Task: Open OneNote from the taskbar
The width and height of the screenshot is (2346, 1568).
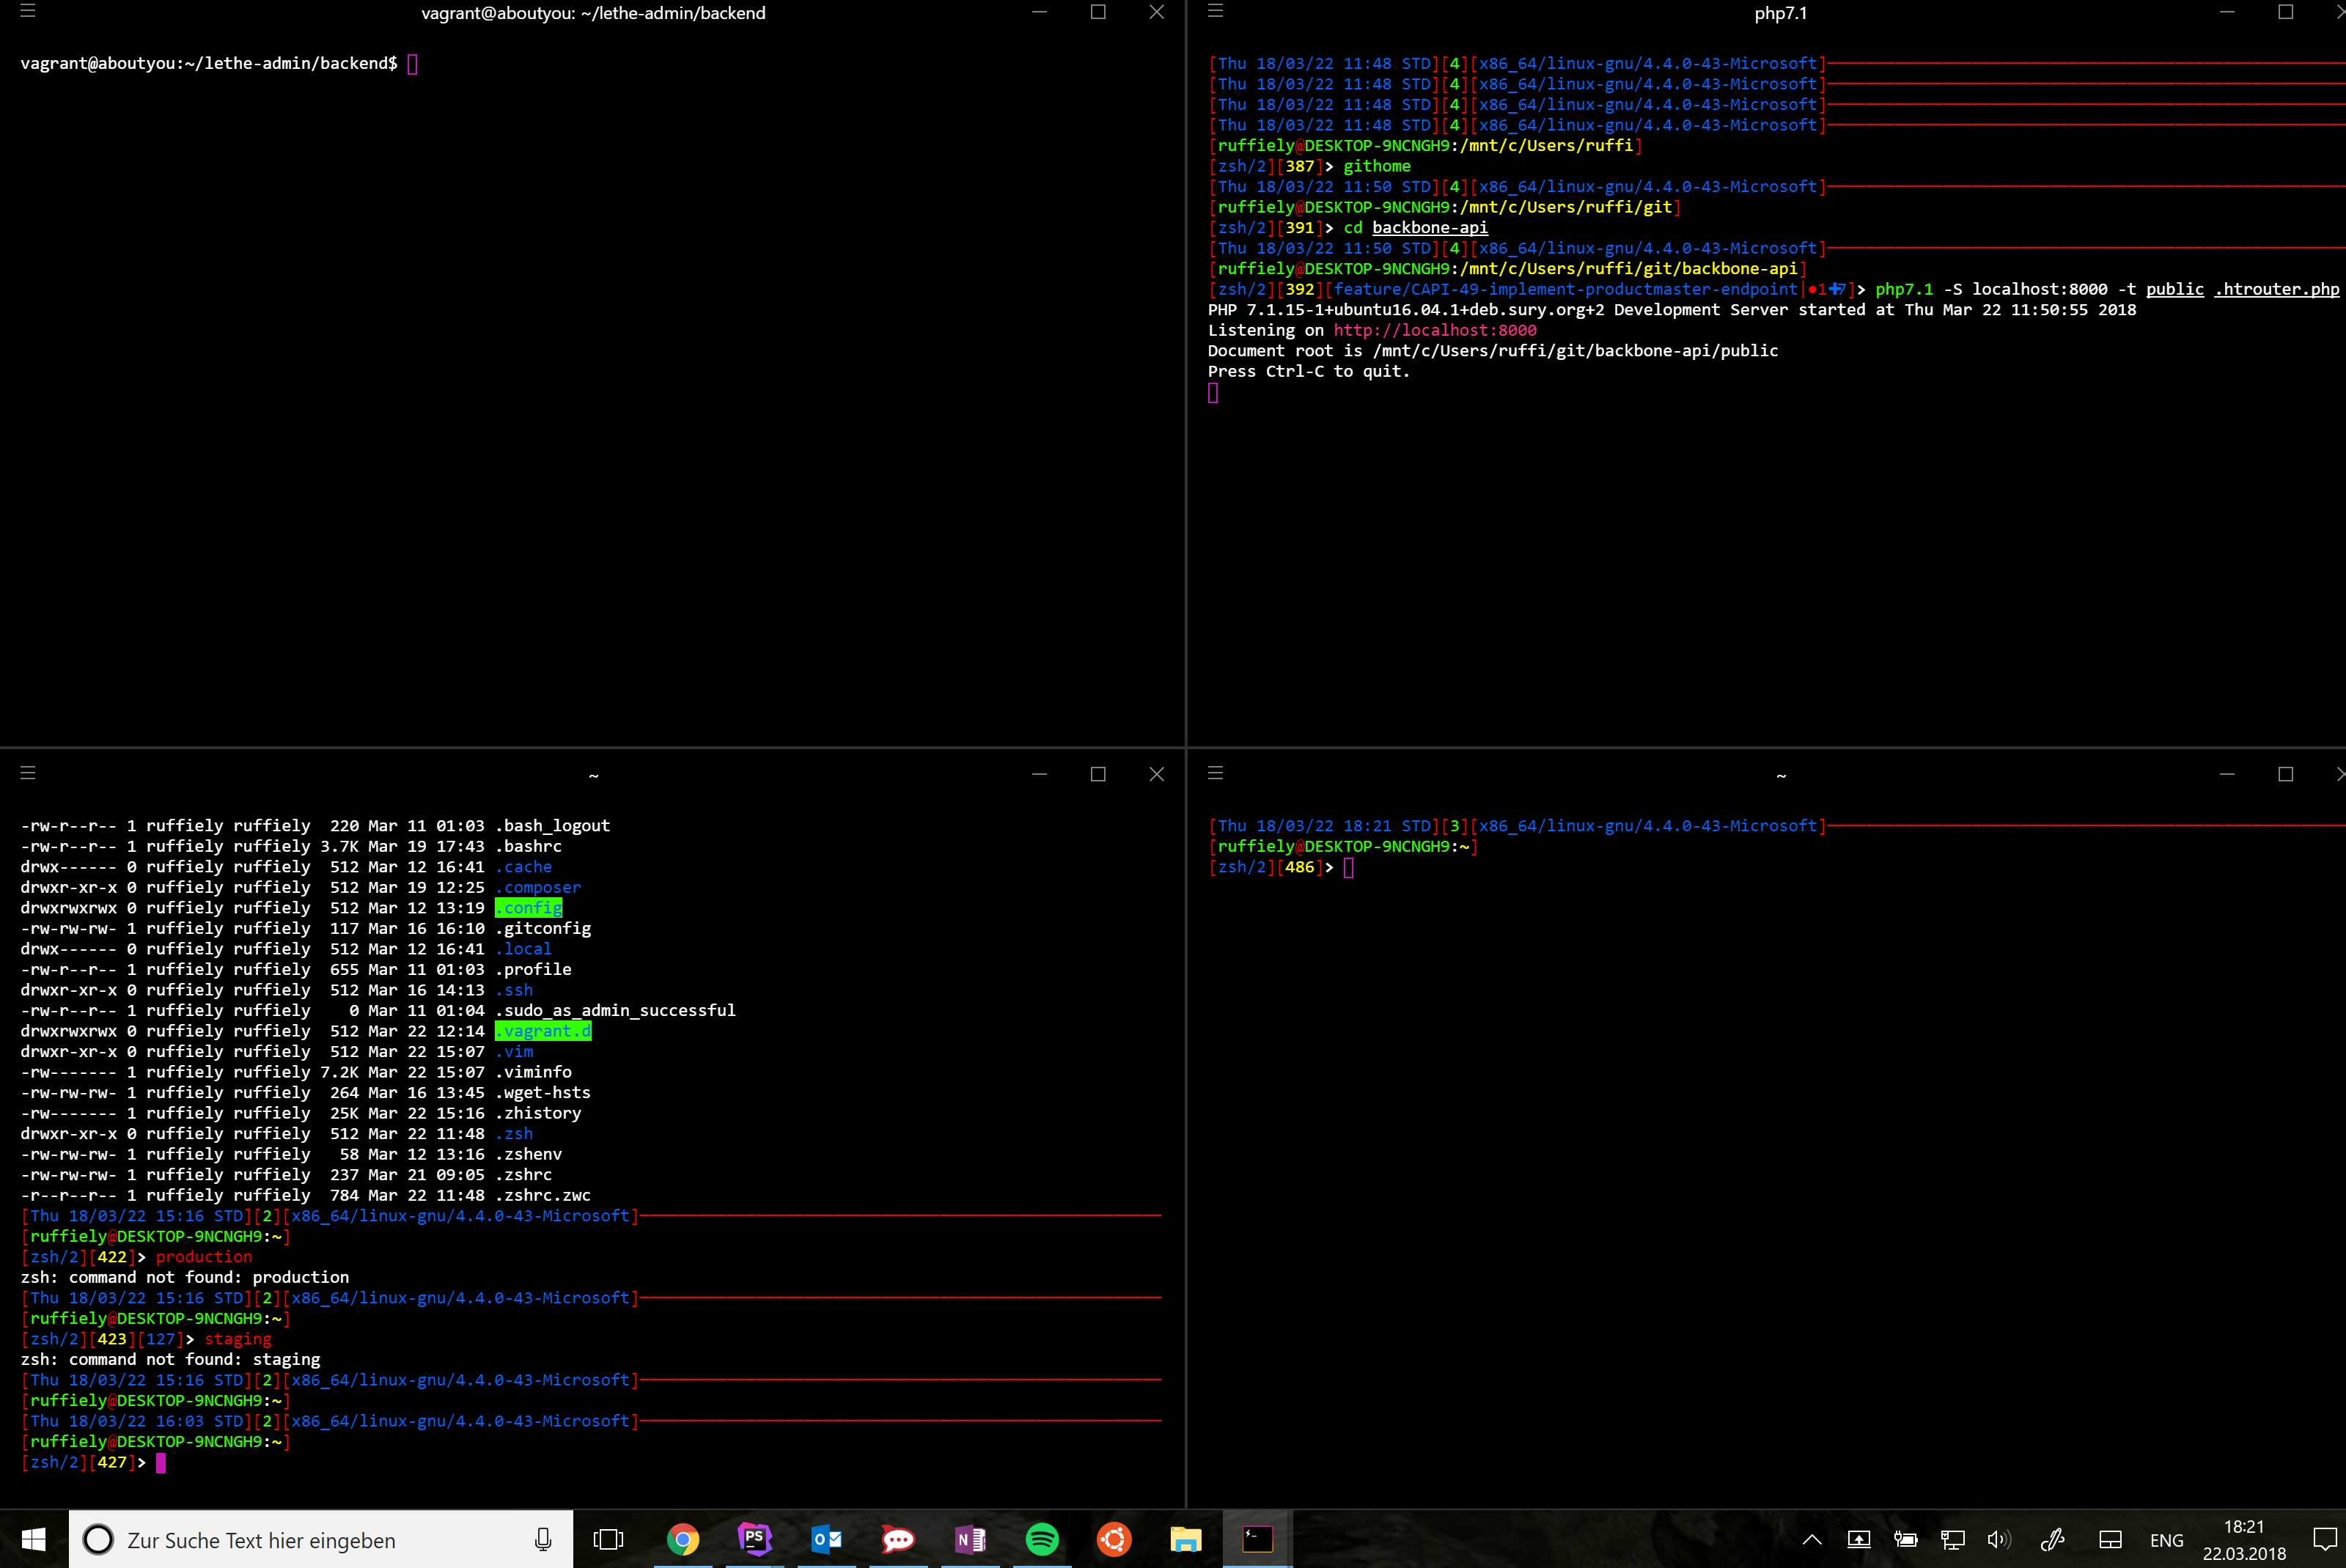Action: (x=970, y=1539)
